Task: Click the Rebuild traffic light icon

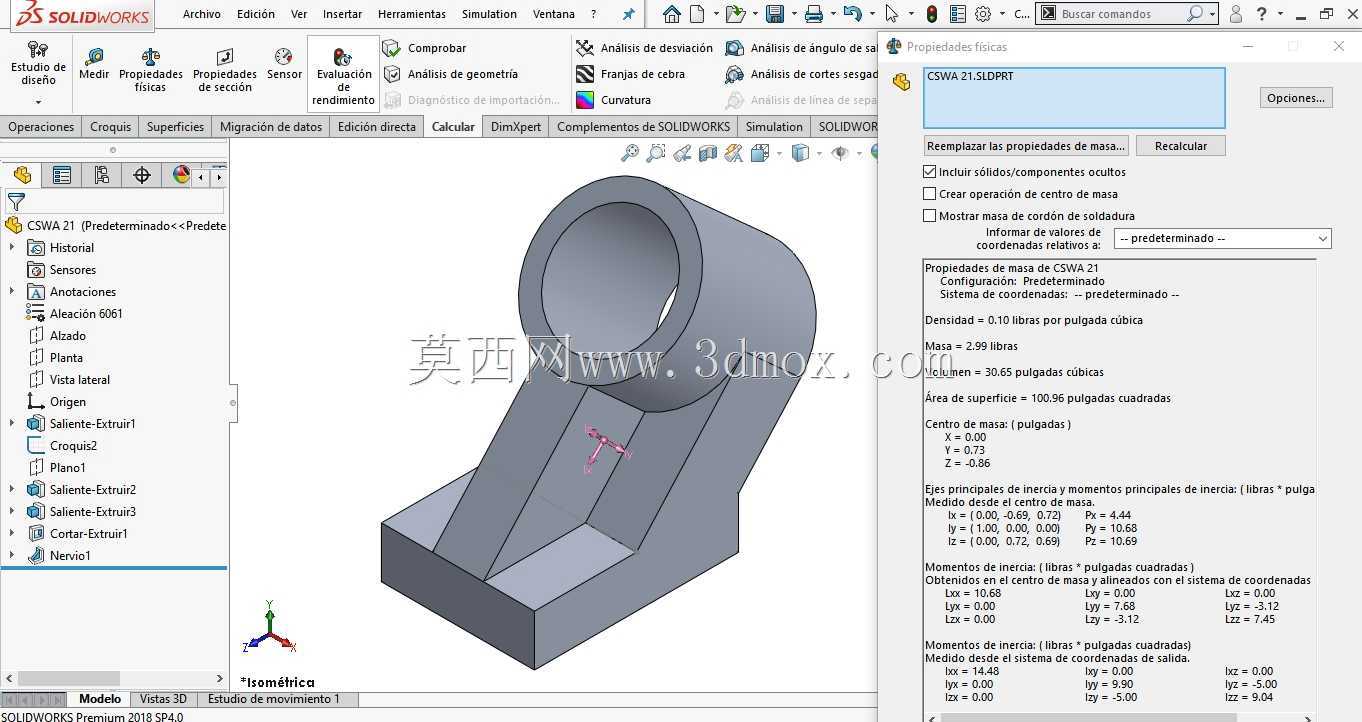Action: click(932, 14)
